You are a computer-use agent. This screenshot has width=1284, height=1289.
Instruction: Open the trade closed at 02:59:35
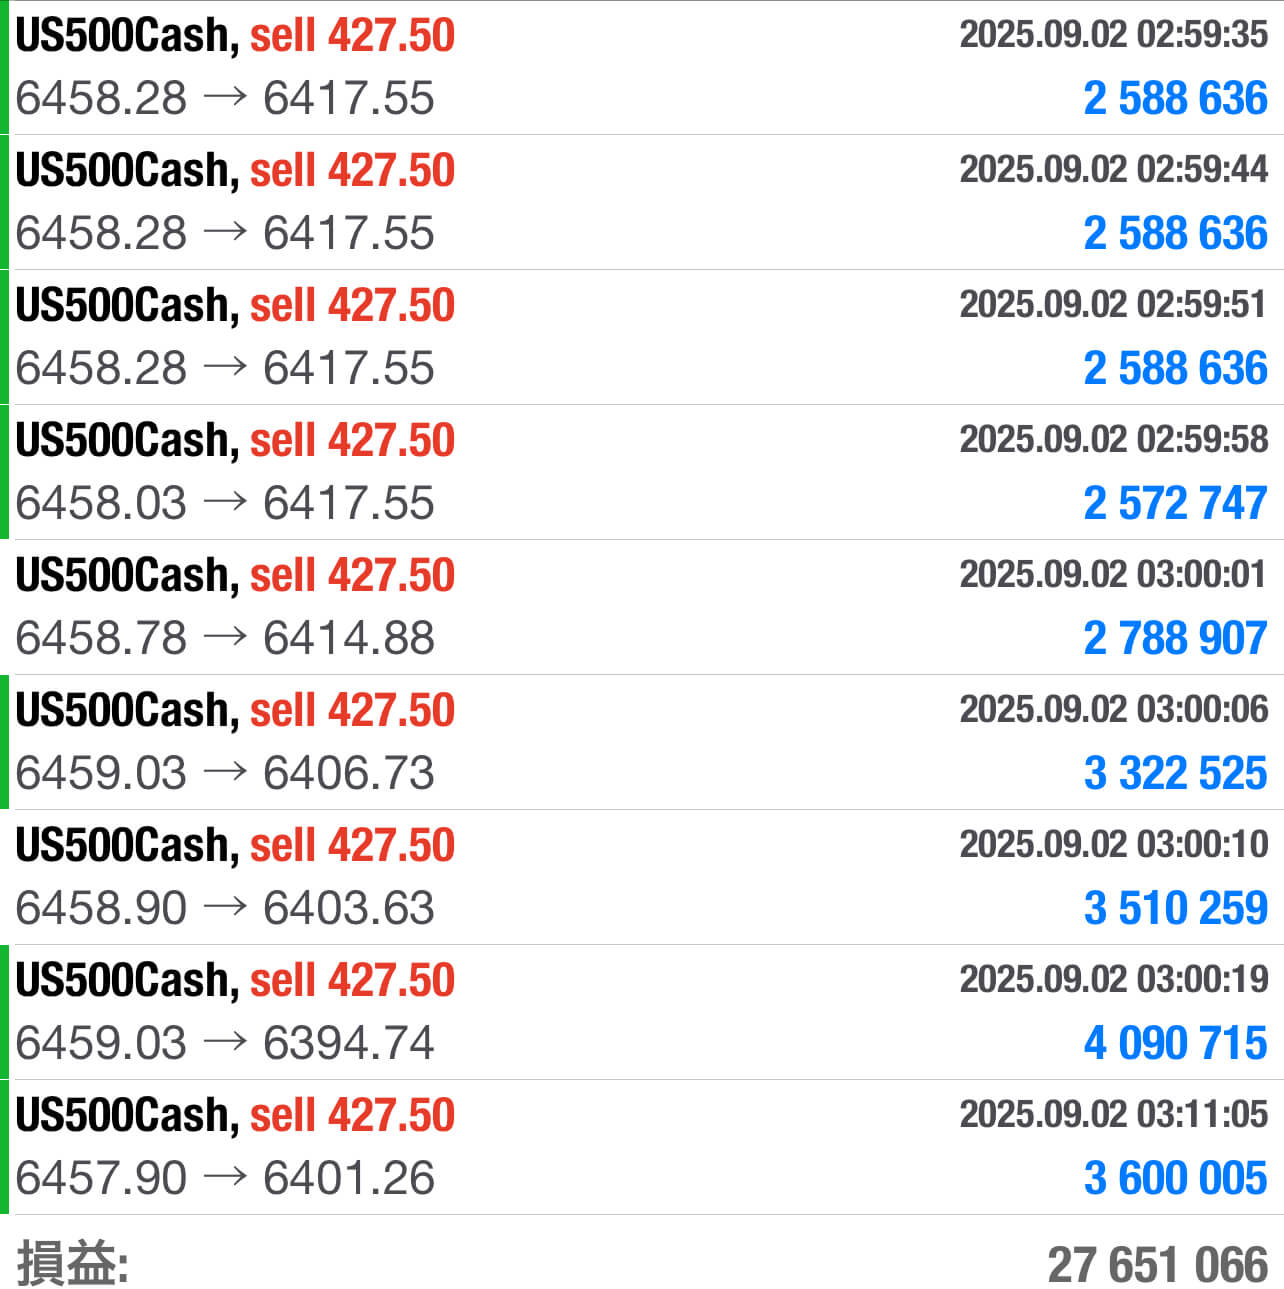point(642,67)
